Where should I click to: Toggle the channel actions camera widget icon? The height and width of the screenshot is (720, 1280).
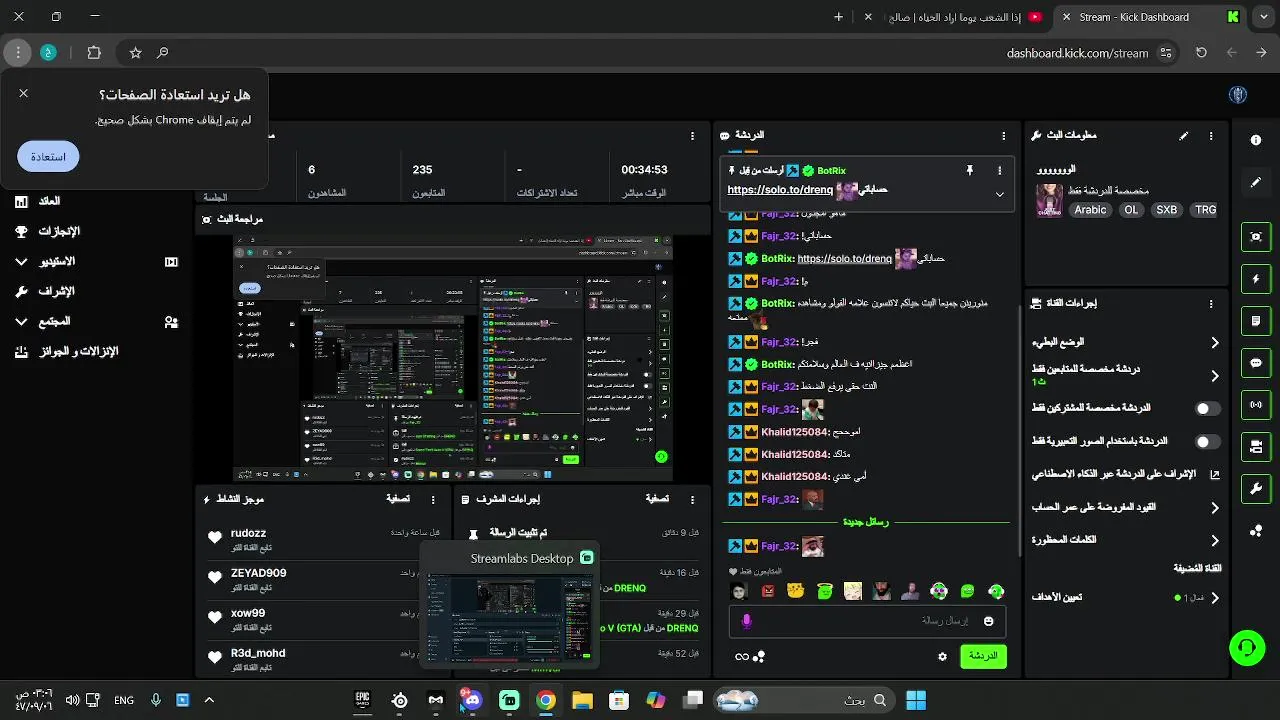[x=1256, y=446]
